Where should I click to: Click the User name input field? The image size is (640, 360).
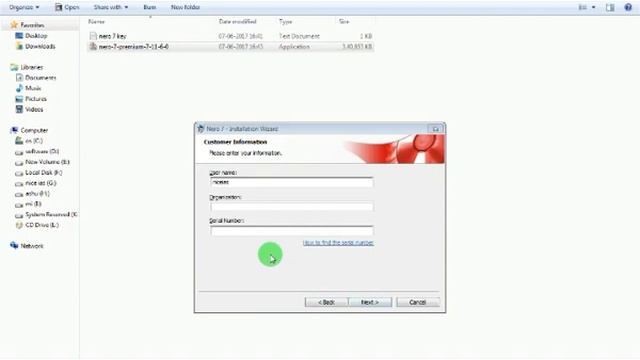pyautogui.click(x=291, y=182)
